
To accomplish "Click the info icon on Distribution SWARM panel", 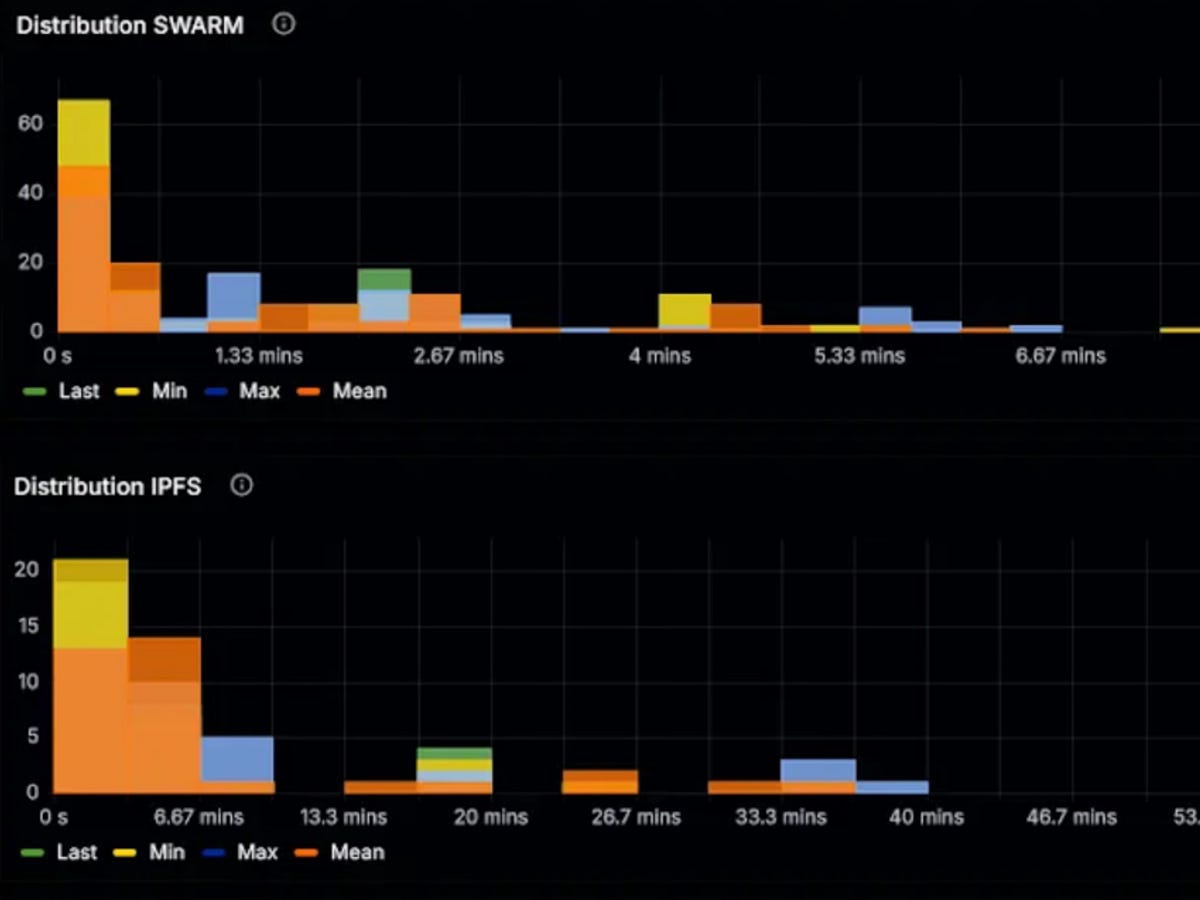I will [283, 24].
